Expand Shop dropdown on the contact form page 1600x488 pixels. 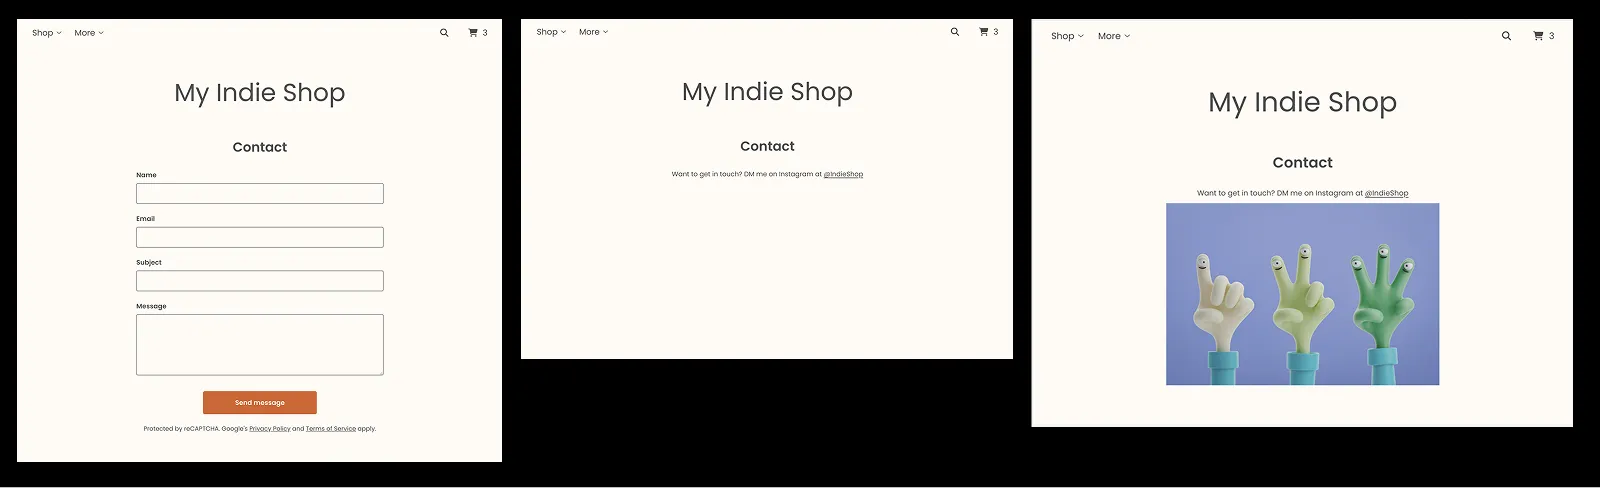pyautogui.click(x=46, y=33)
